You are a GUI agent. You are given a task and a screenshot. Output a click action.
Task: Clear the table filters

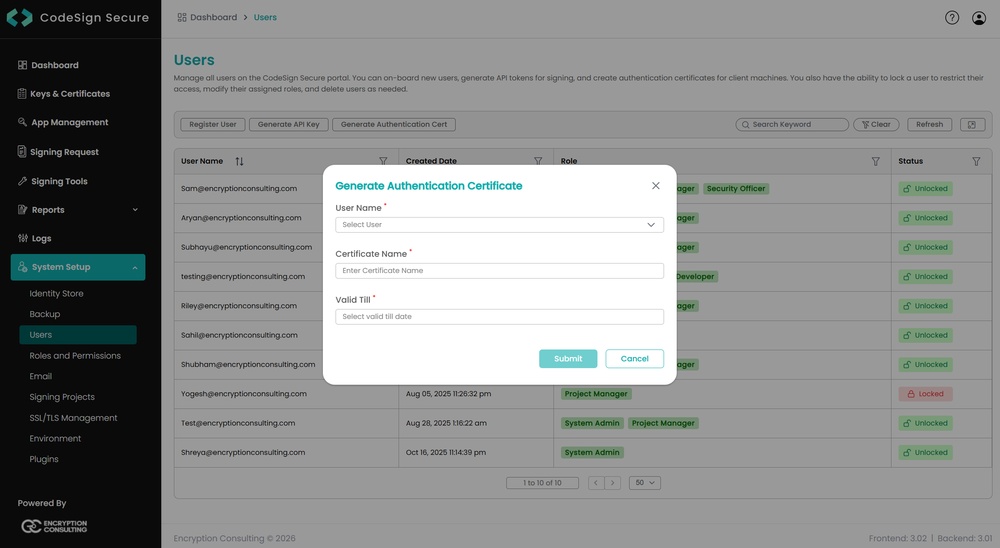pos(876,124)
